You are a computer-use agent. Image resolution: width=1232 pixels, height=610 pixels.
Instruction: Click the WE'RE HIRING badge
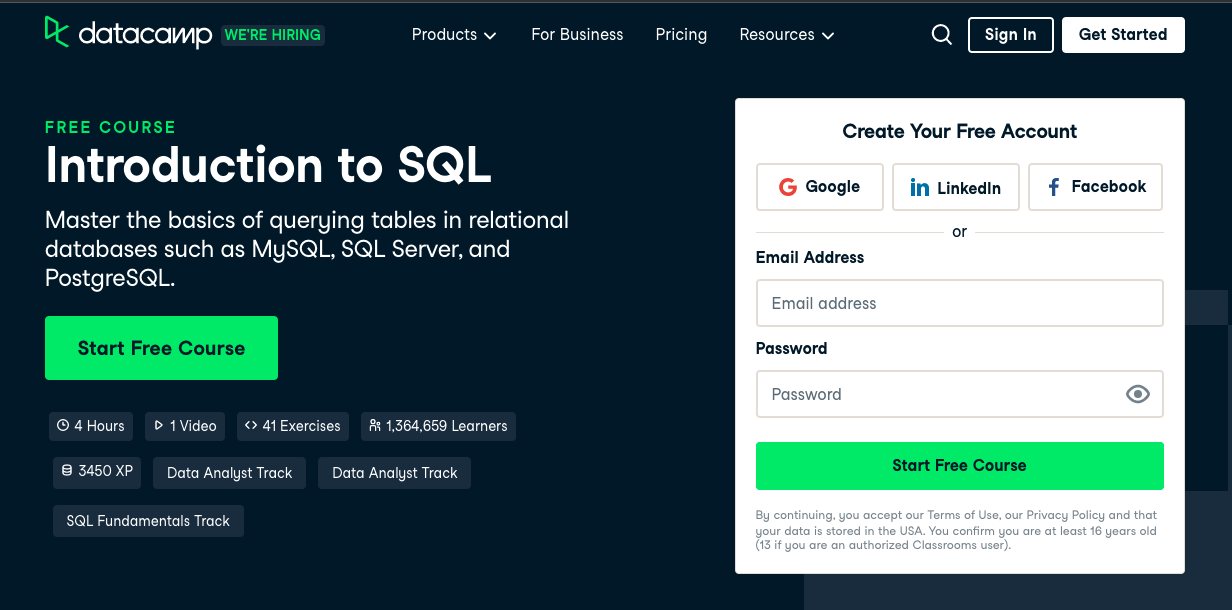(273, 35)
